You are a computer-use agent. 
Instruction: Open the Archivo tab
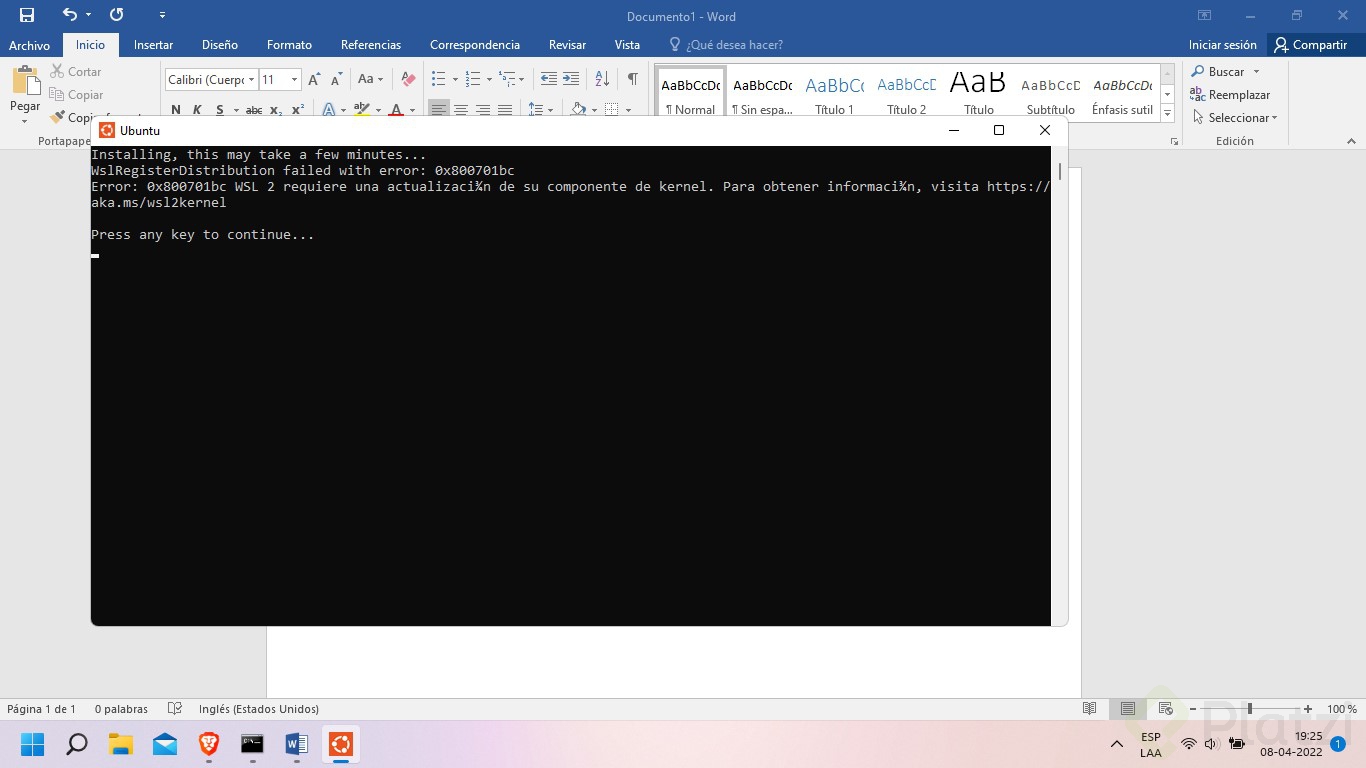click(29, 45)
